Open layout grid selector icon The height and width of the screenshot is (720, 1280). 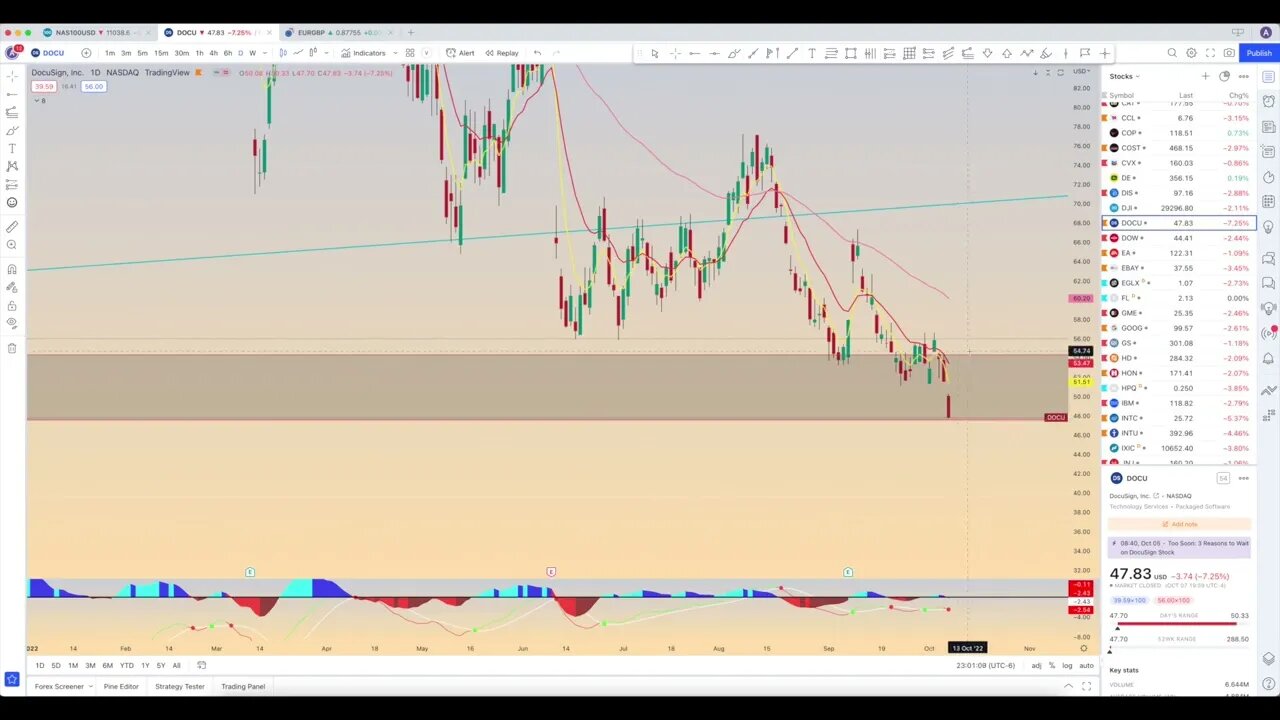point(409,53)
